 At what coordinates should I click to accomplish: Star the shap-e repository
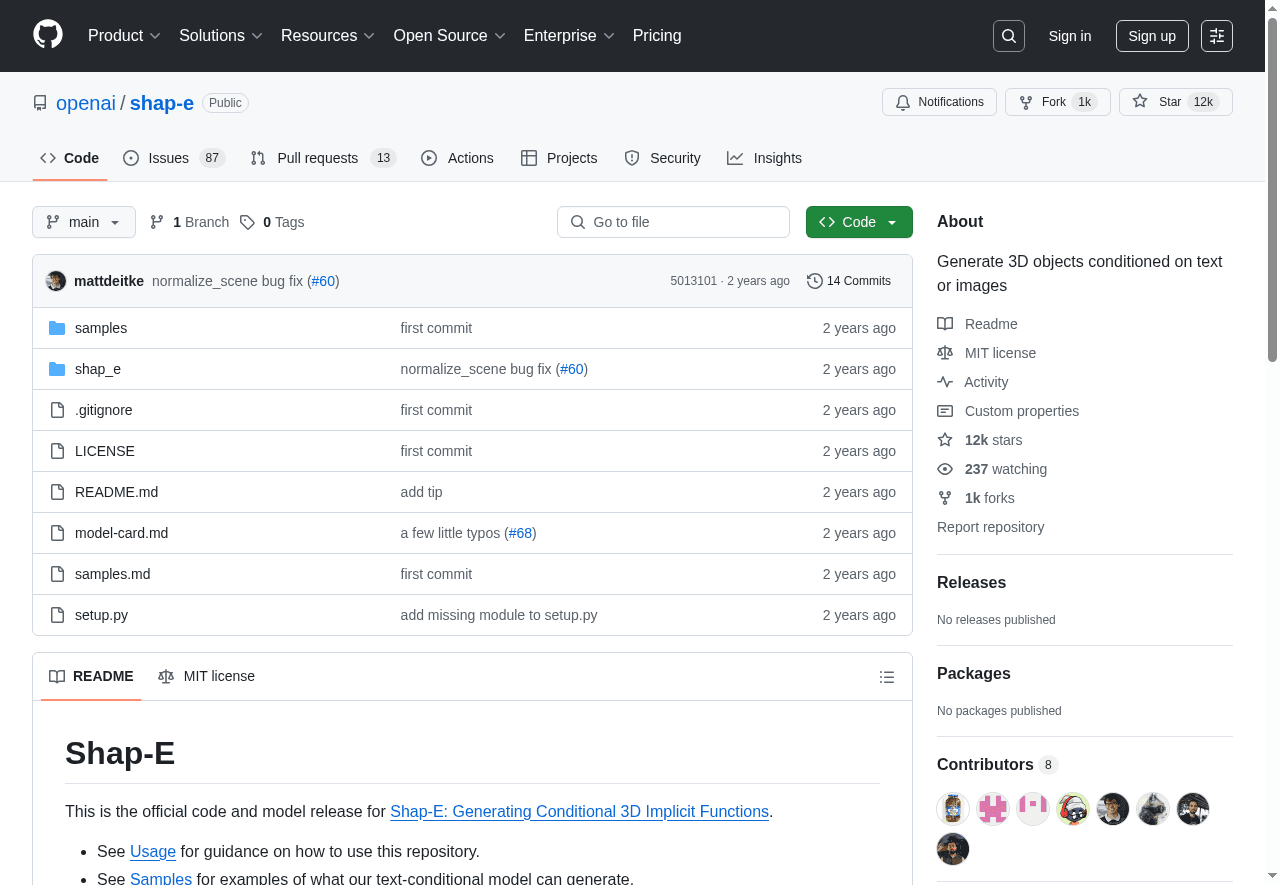1160,102
